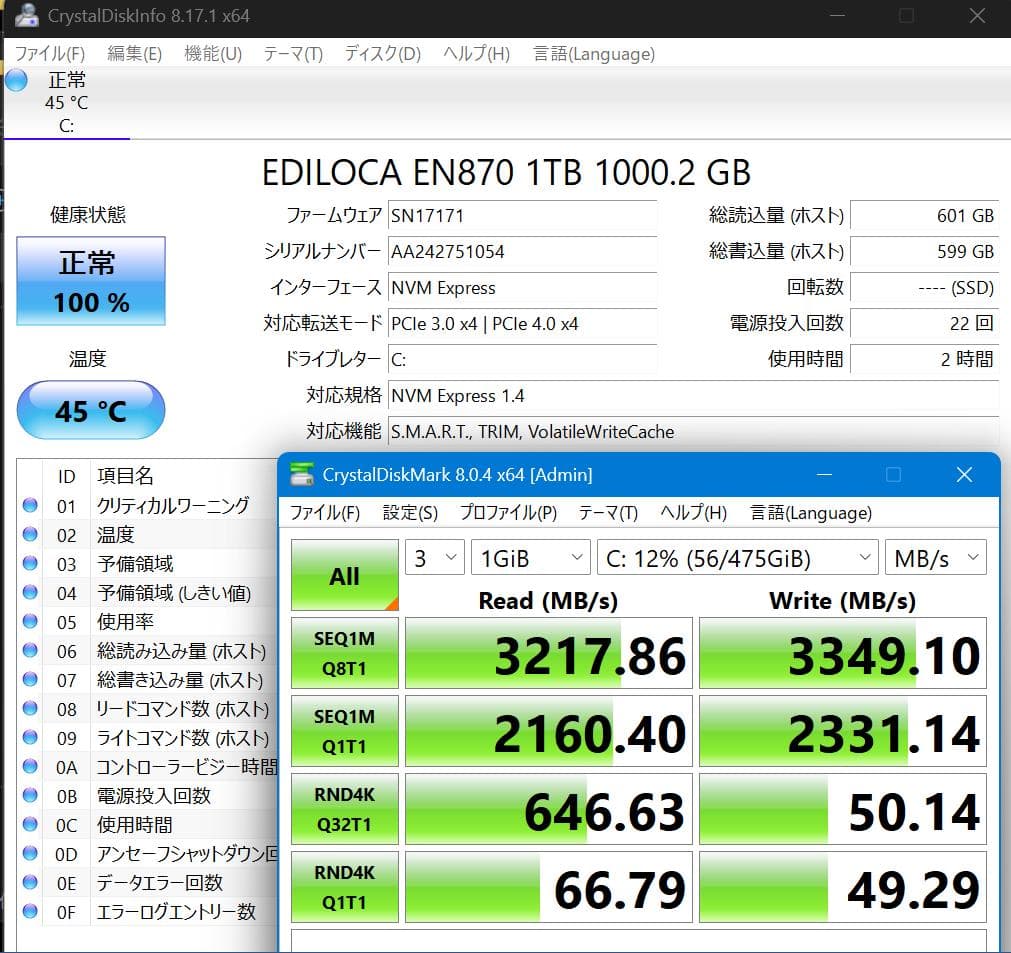This screenshot has height=953, width=1011.
Task: Click 電源投入回数 value 22 回
Action: [x=925, y=324]
